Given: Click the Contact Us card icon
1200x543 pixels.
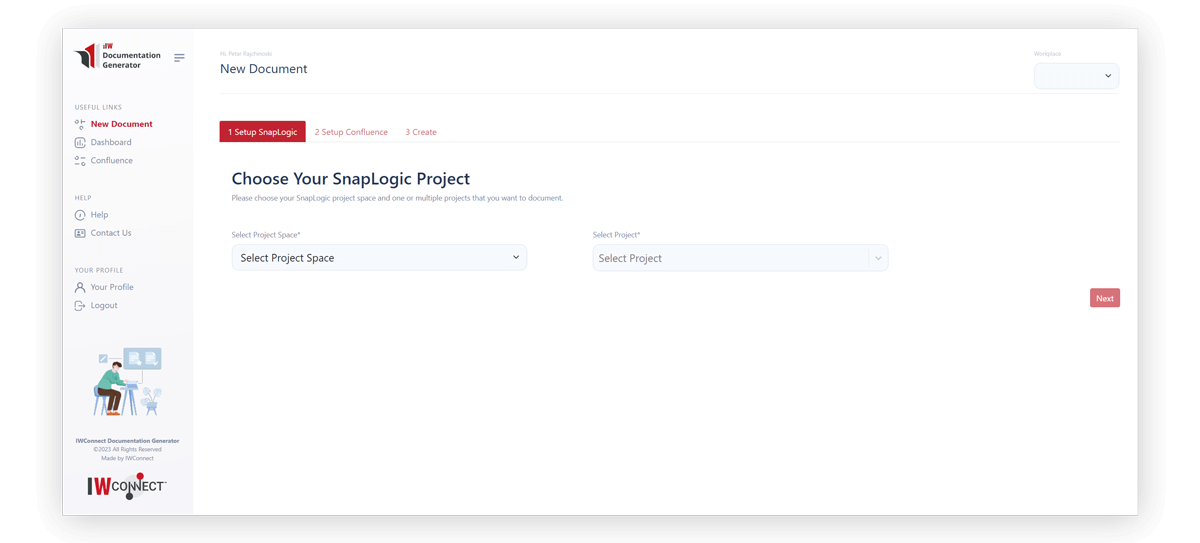Looking at the screenshot, I should click(x=80, y=233).
